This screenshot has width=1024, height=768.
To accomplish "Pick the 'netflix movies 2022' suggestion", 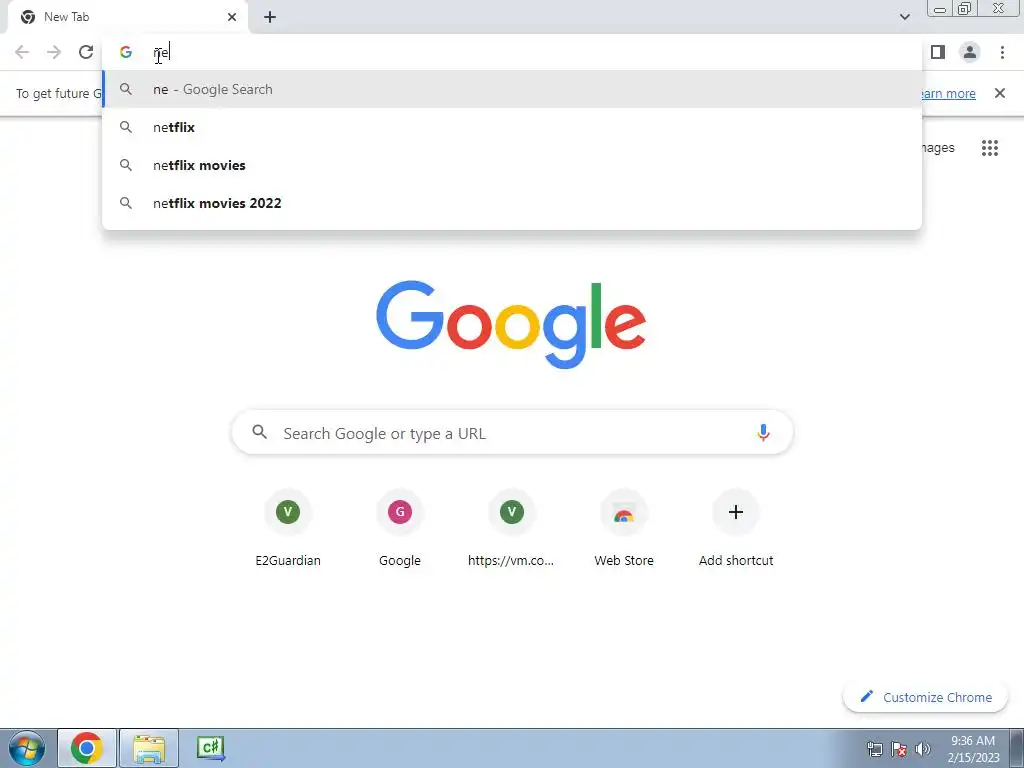I will pyautogui.click(x=512, y=203).
